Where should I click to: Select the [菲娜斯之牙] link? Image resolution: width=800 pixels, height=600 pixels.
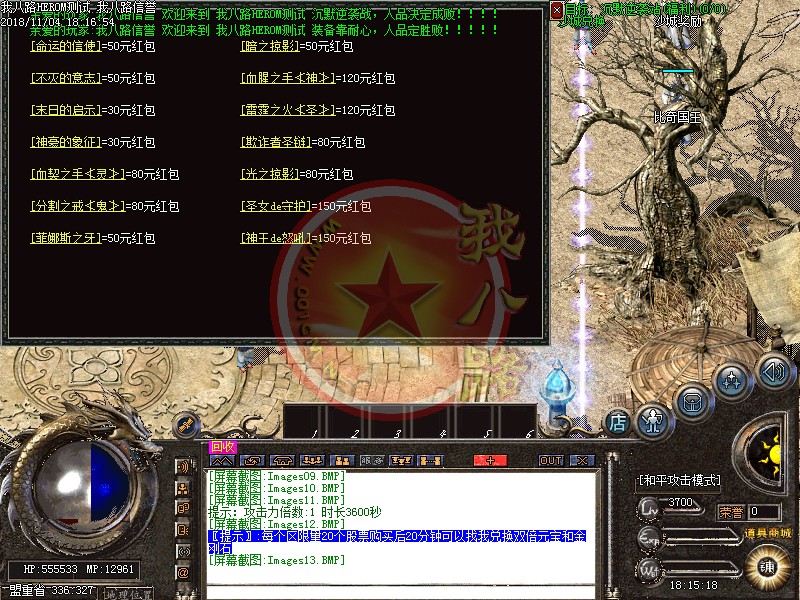[66, 238]
